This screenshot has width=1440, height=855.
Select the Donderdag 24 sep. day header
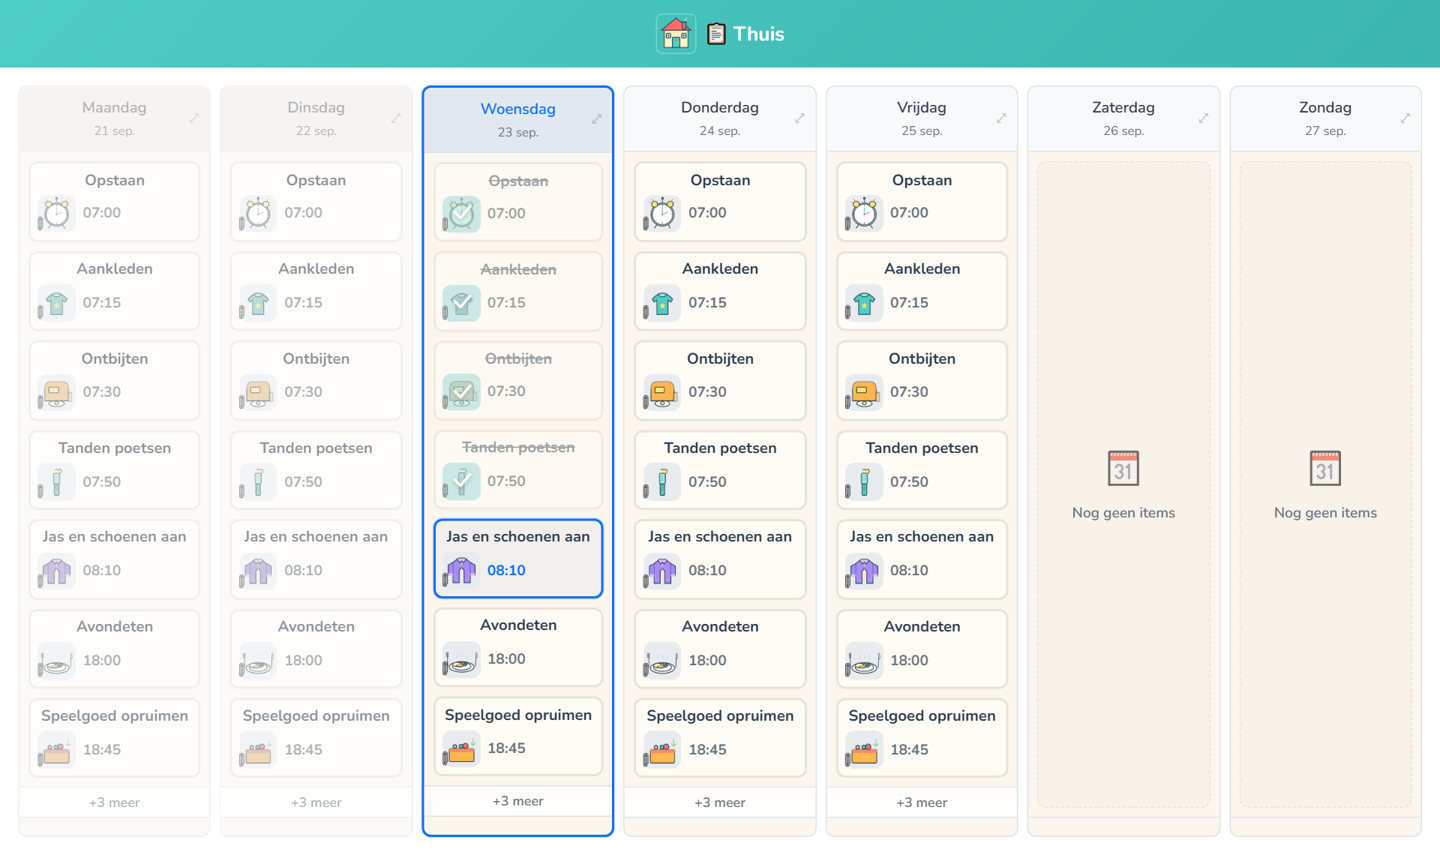click(x=720, y=118)
